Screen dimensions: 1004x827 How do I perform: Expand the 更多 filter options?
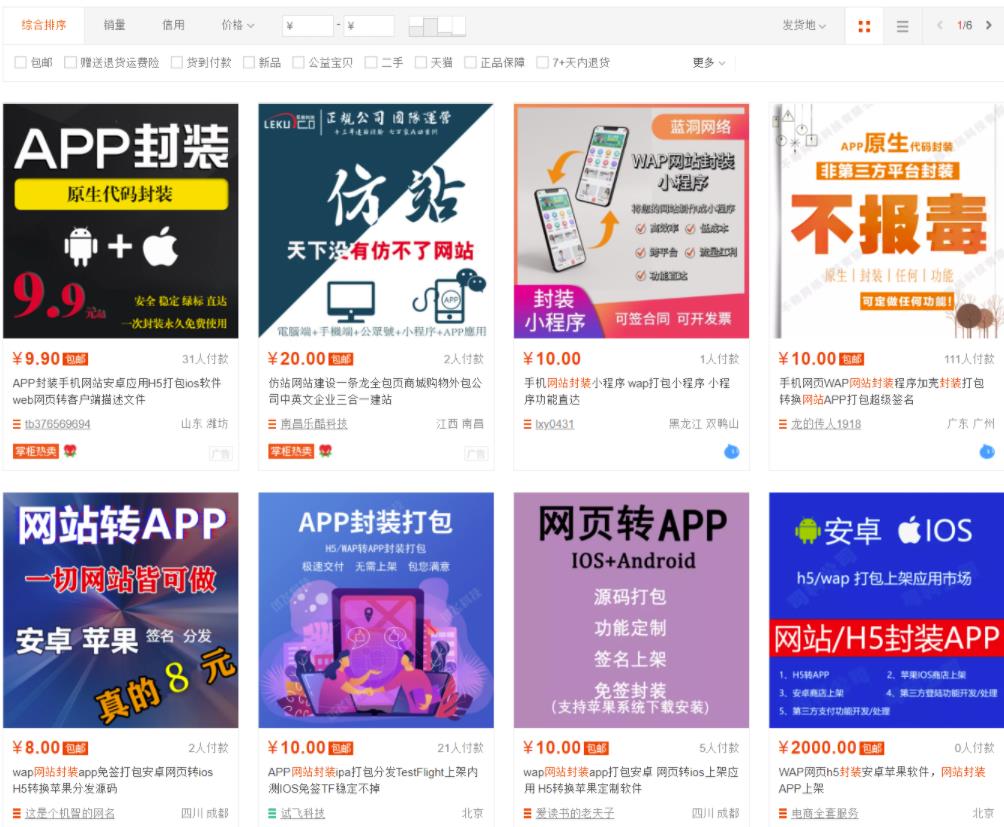(707, 61)
